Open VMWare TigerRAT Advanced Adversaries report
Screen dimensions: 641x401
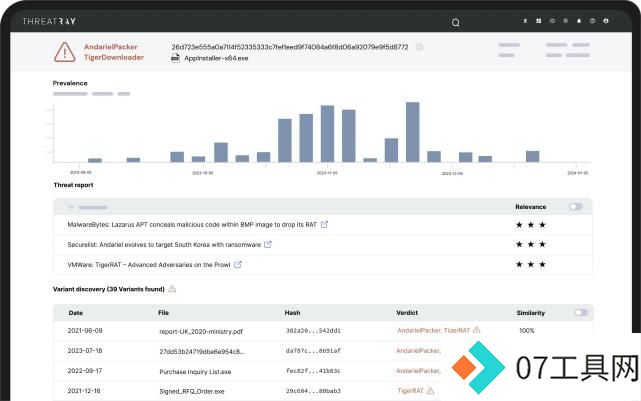click(149, 264)
